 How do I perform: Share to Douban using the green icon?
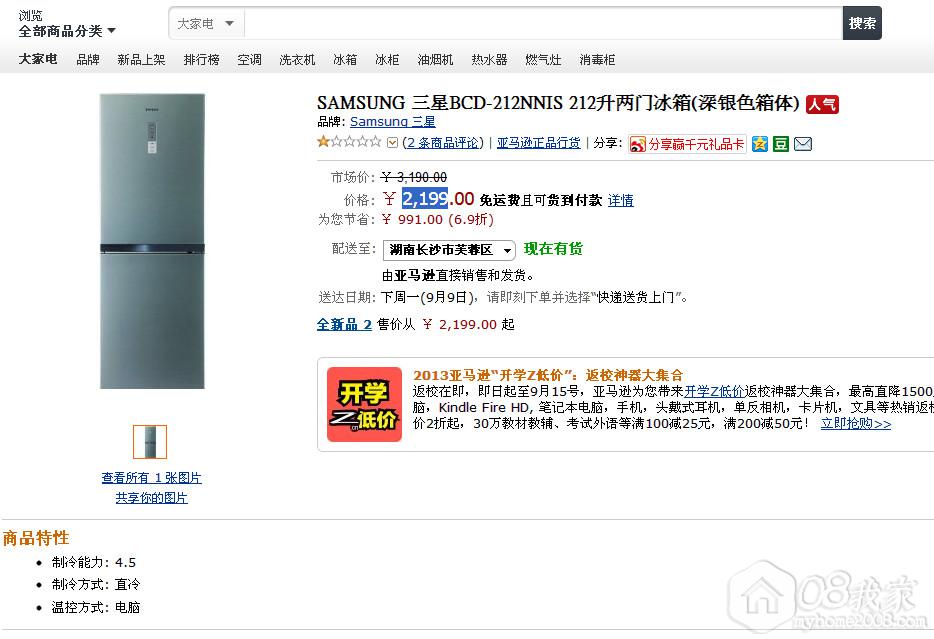781,144
